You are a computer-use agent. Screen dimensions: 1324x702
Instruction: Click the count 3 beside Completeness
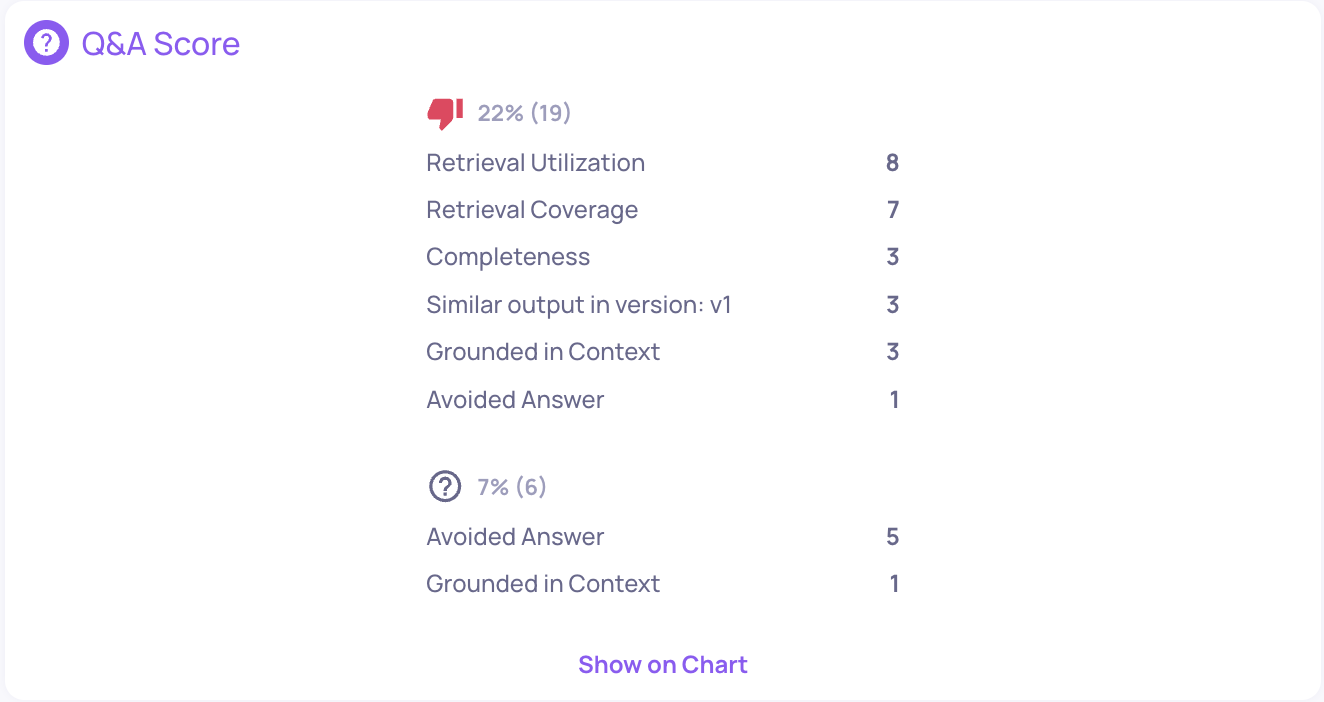pyautogui.click(x=893, y=257)
